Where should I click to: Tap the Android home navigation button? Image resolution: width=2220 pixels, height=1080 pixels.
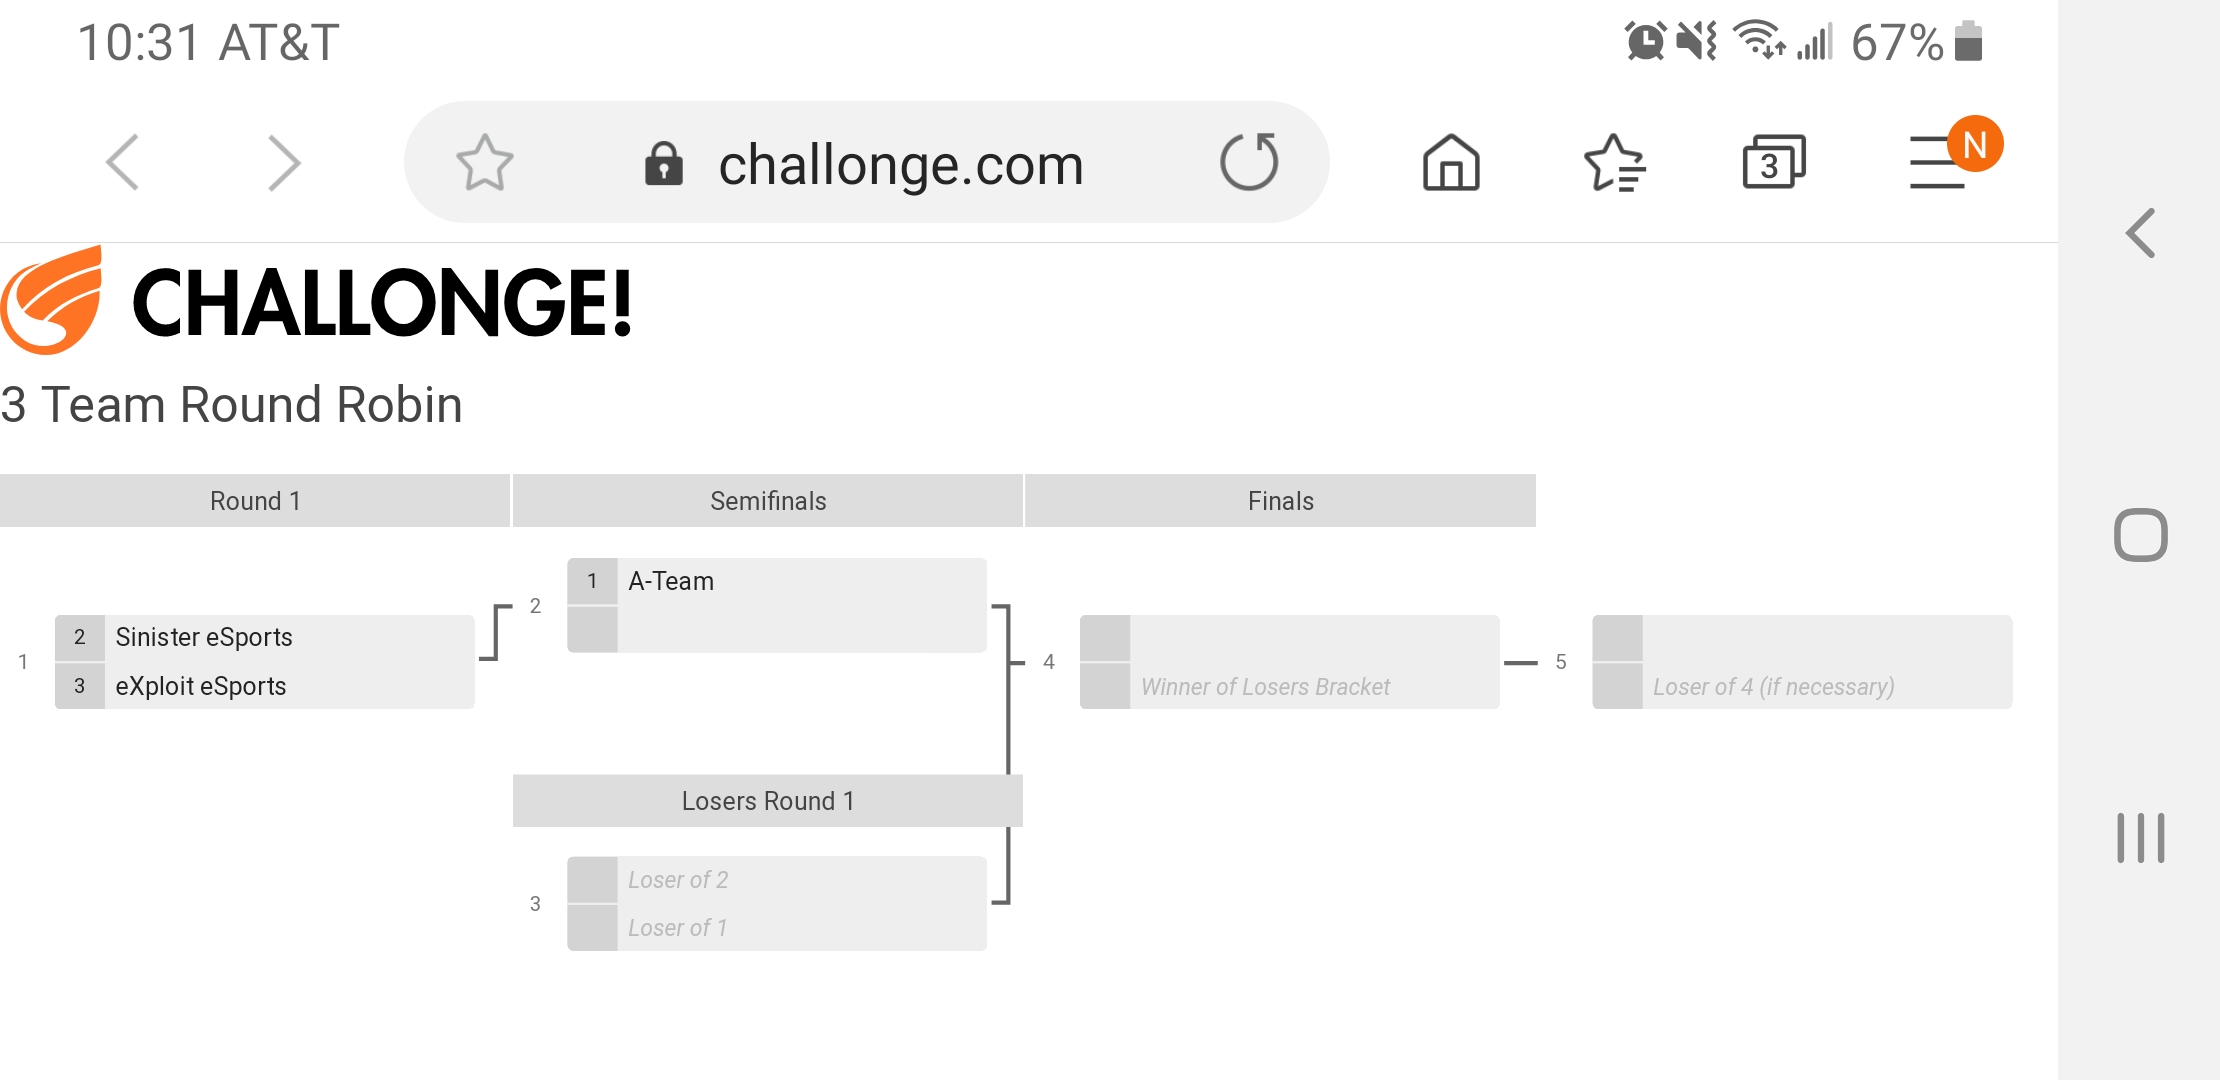pos(2140,535)
